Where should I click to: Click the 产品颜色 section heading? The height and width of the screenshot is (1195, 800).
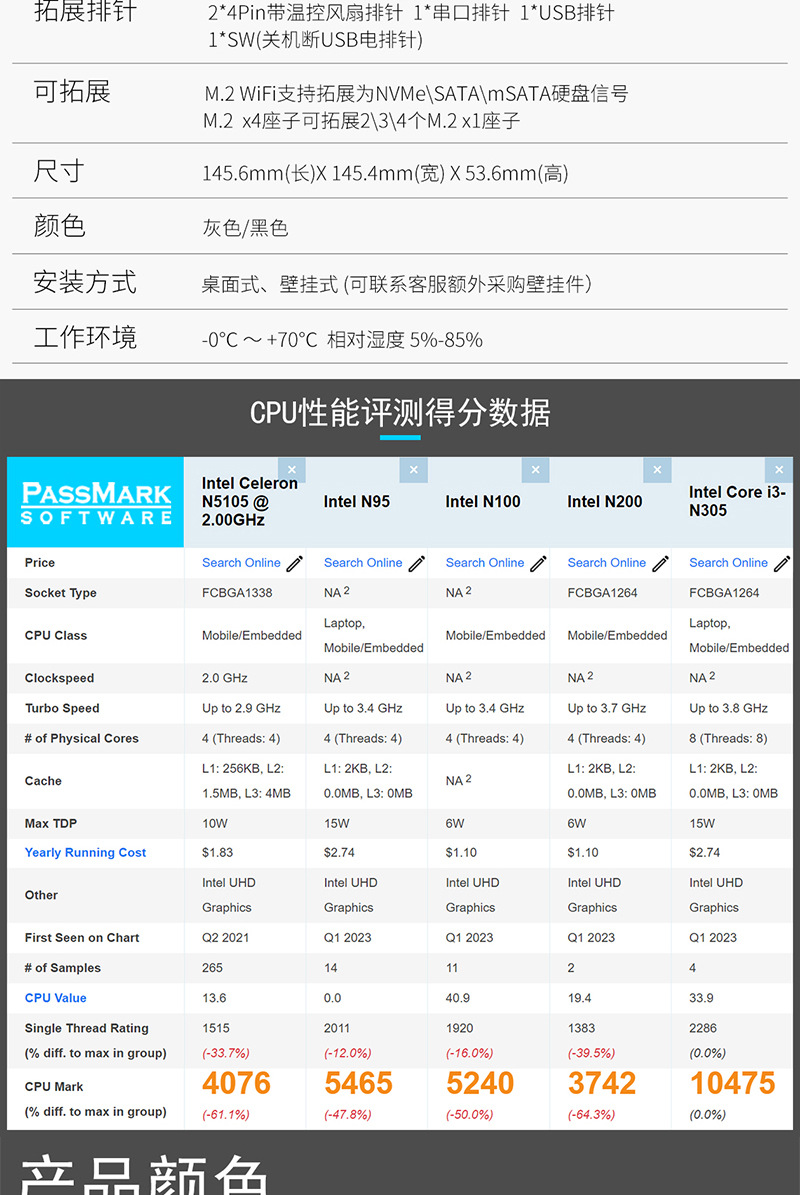(x=143, y=1174)
